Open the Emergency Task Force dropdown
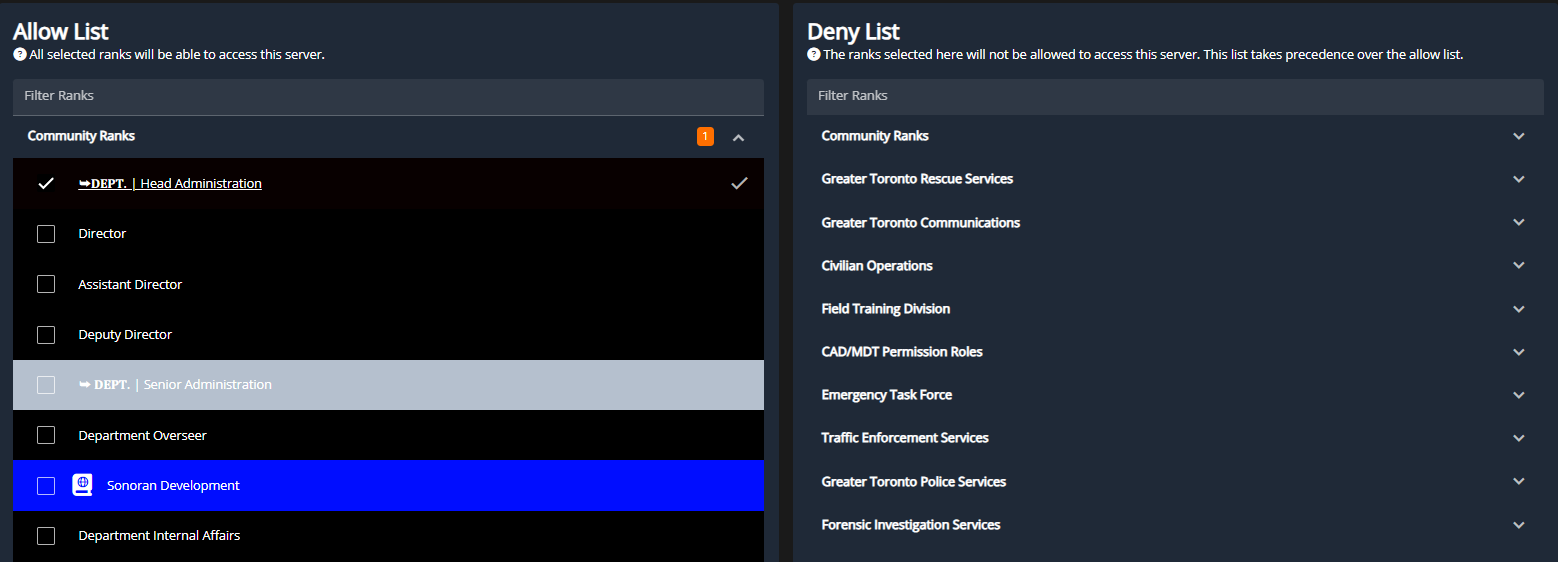The image size is (1558, 562). [1518, 395]
